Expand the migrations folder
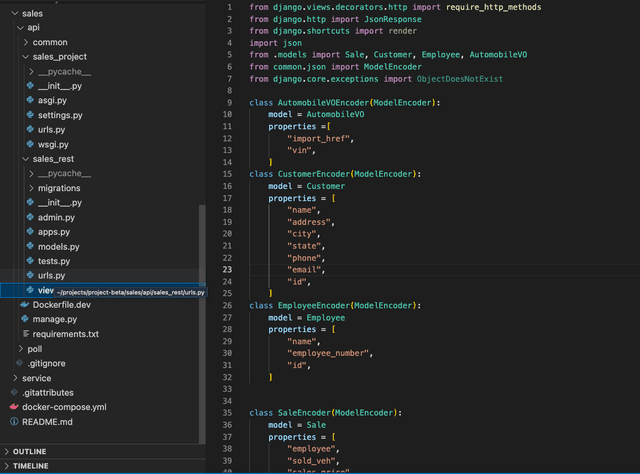This screenshot has height=474, width=640. [x=59, y=188]
